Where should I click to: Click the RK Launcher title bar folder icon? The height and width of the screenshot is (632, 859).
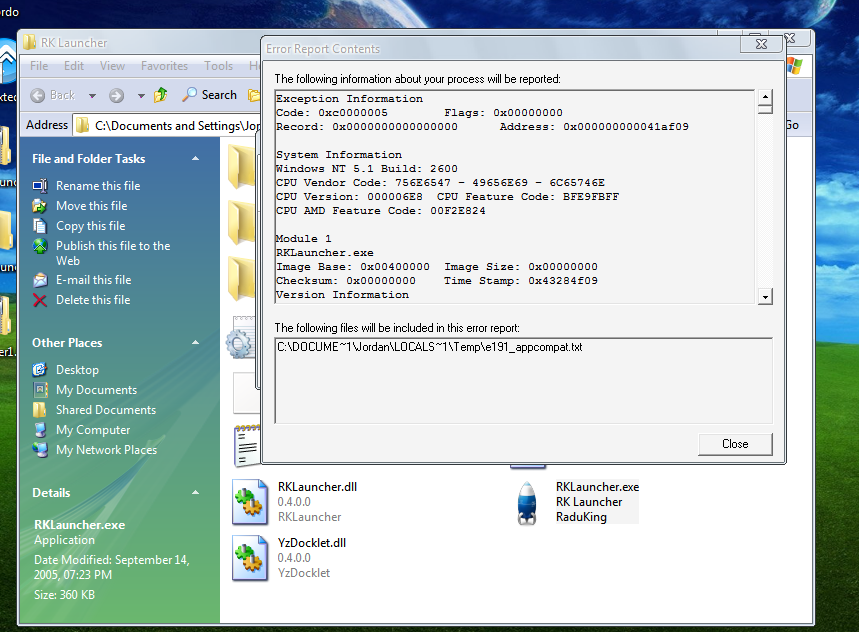click(30, 42)
